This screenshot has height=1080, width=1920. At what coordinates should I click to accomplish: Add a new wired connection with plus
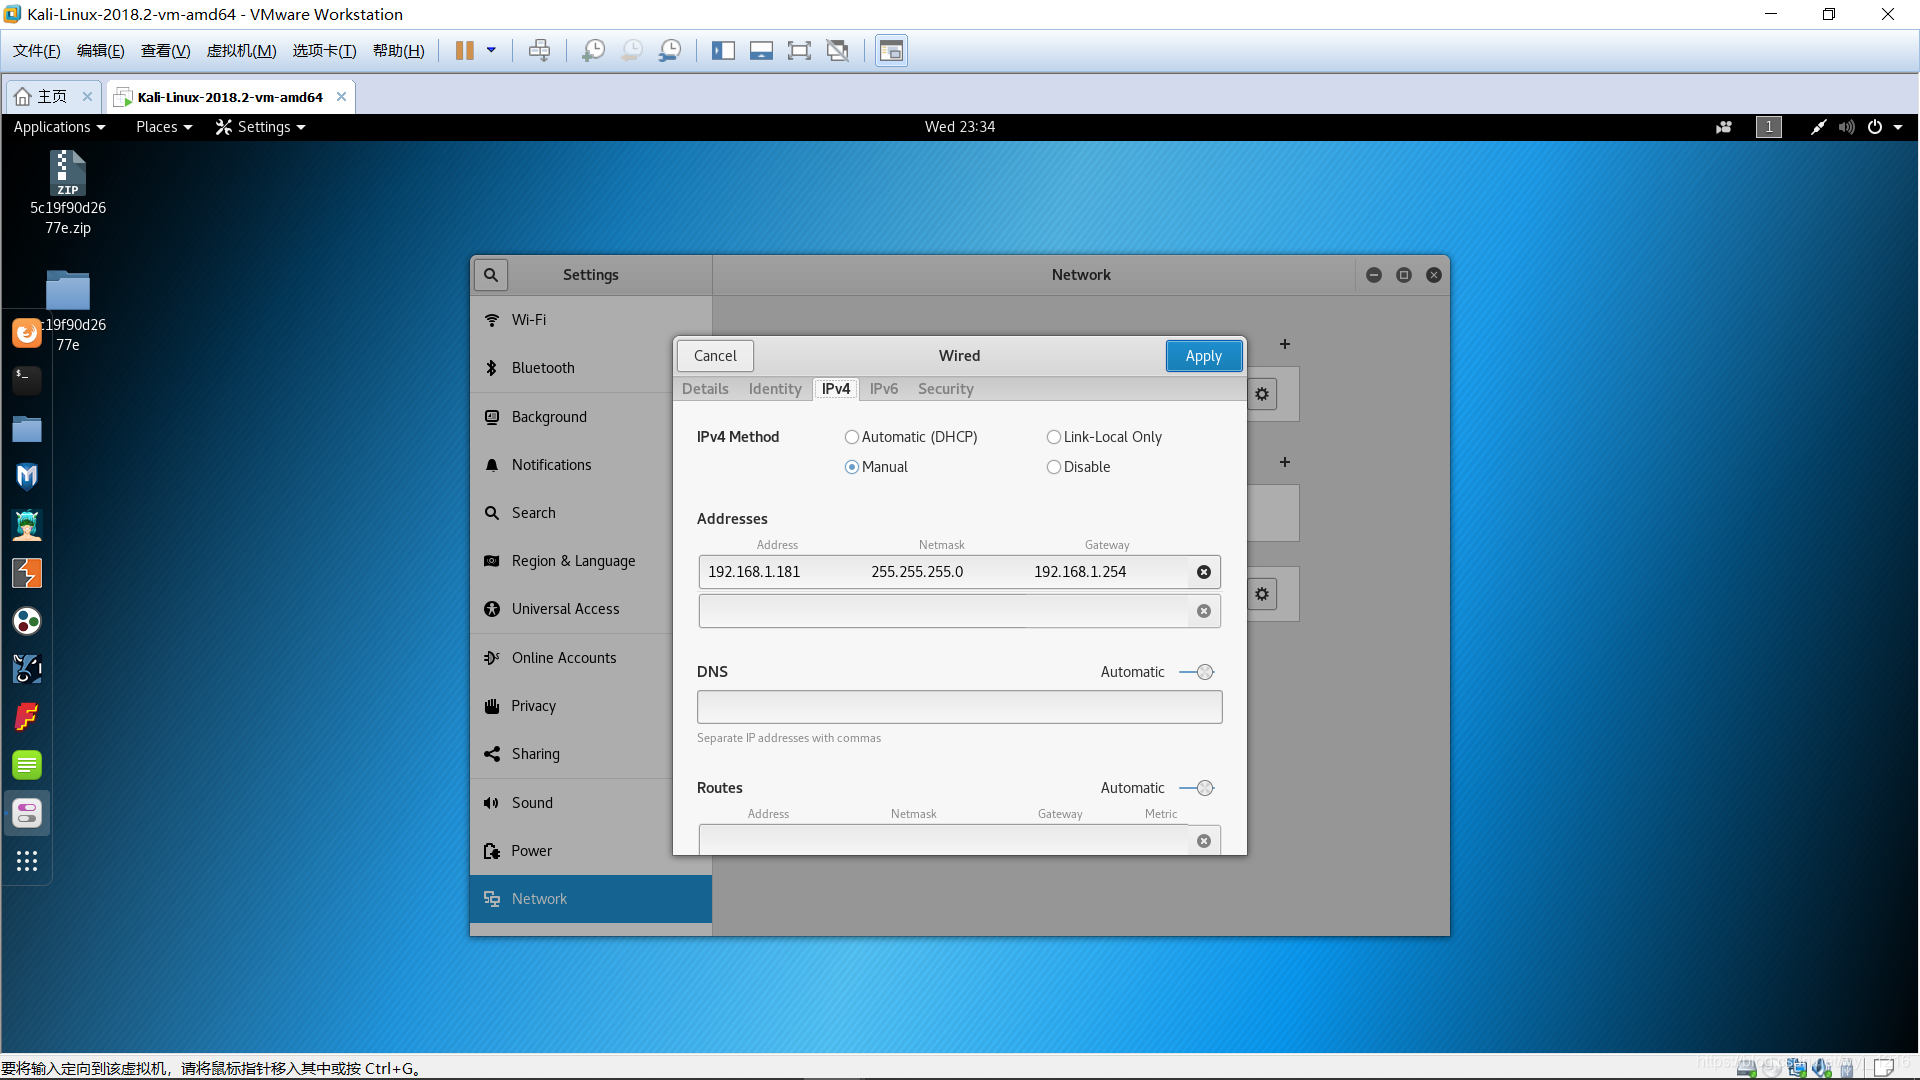1285,344
